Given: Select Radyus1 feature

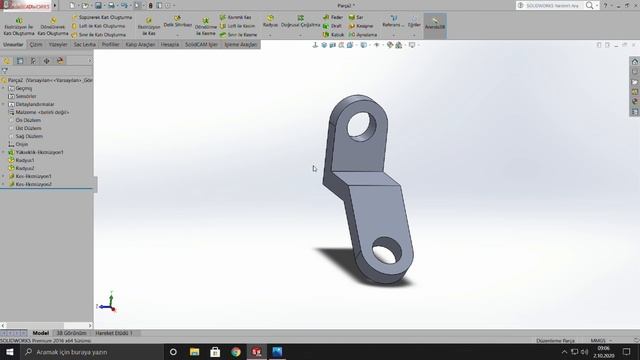Looking at the screenshot, I should pyautogui.click(x=25, y=160).
